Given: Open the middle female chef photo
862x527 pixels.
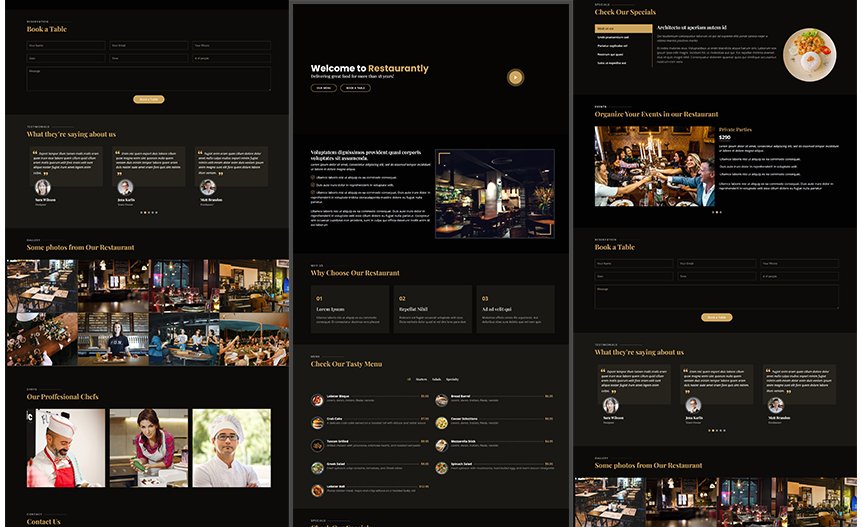Looking at the screenshot, I should pos(148,448).
